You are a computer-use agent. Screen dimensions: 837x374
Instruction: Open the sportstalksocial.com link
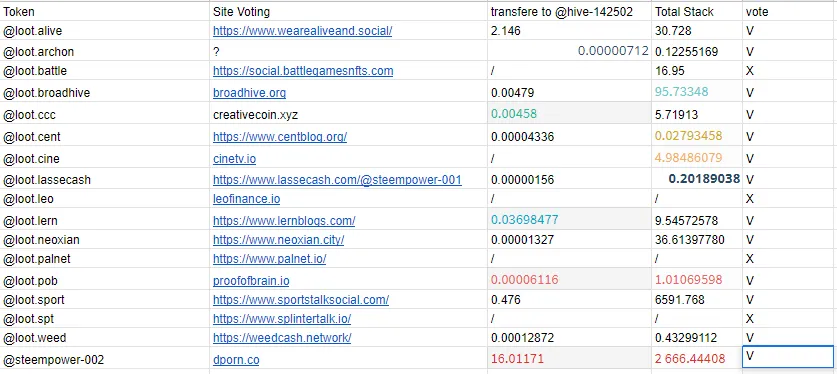coord(301,300)
